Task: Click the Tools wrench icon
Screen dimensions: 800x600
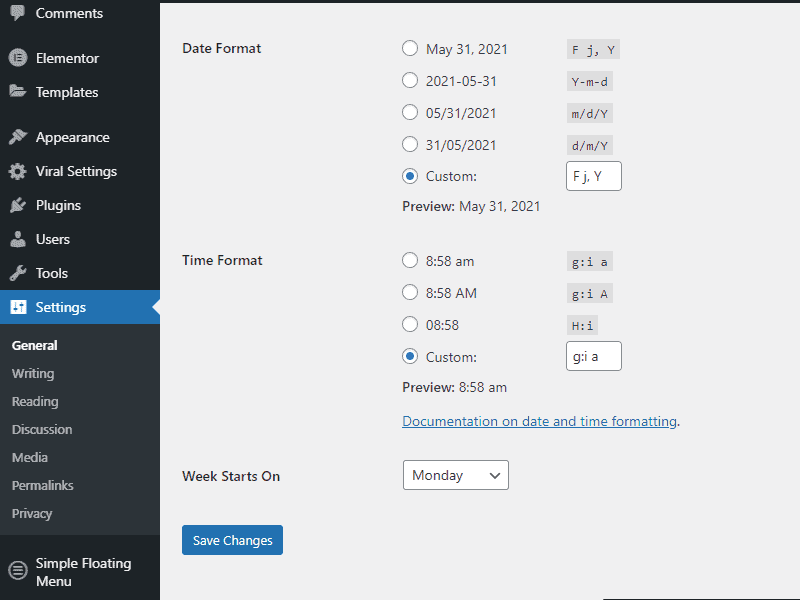Action: 18,273
